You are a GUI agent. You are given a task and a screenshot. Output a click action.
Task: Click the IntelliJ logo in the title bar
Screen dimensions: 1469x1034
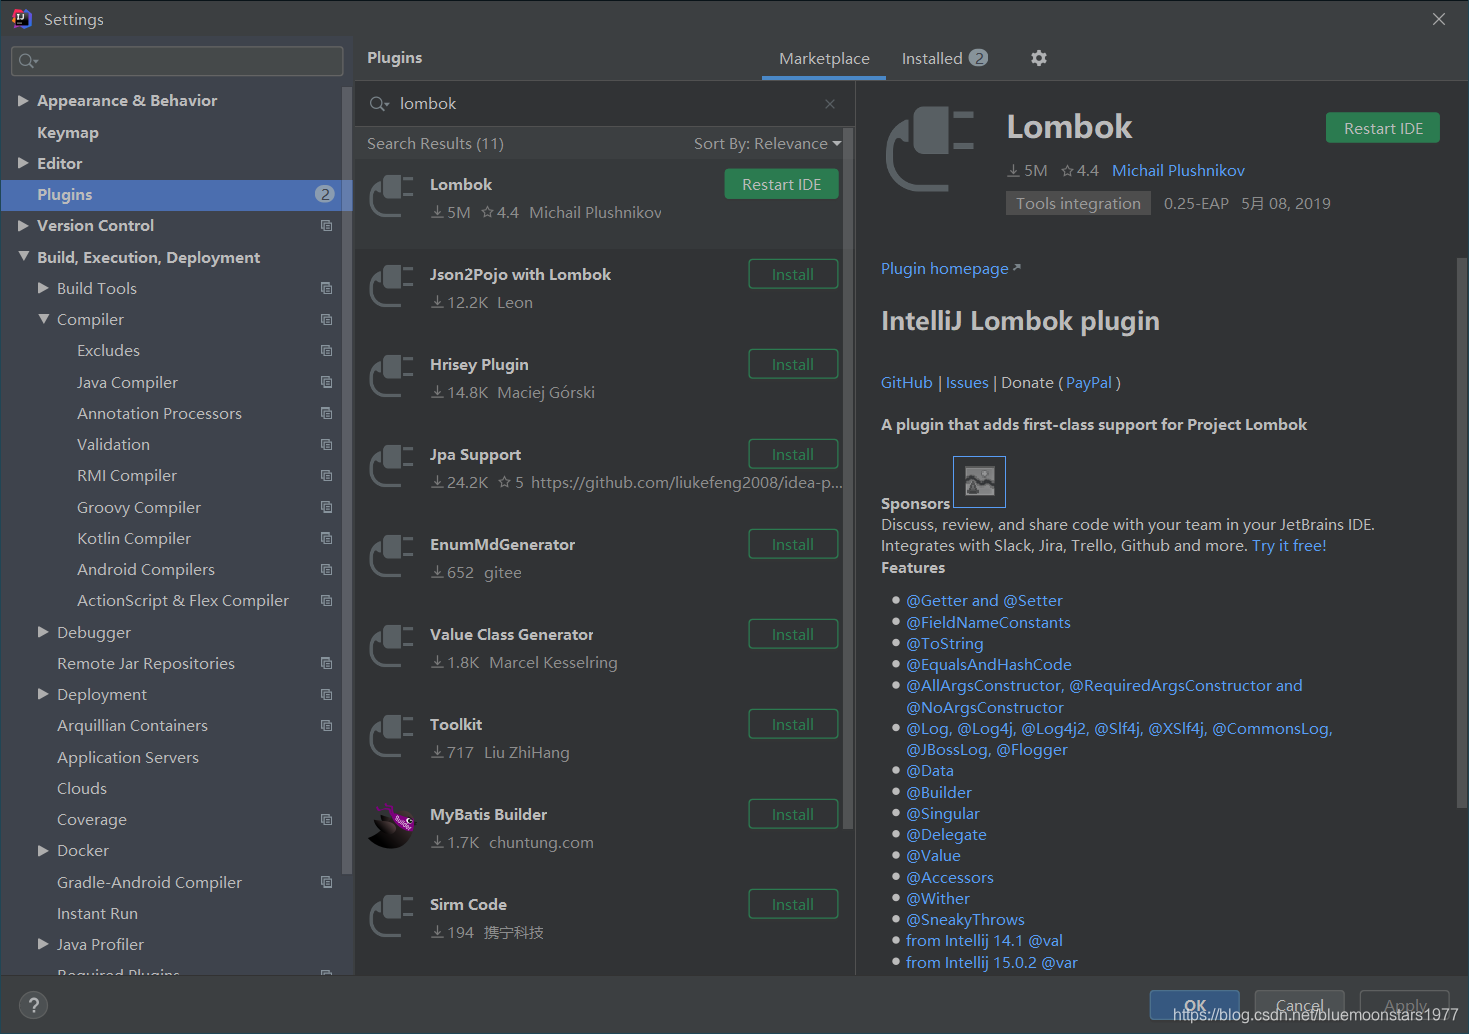pyautogui.click(x=21, y=19)
